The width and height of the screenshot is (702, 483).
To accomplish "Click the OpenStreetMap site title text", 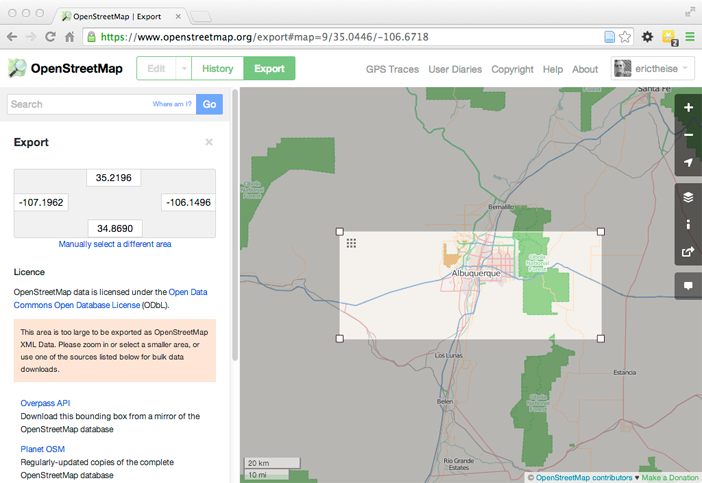I will (x=77, y=68).
